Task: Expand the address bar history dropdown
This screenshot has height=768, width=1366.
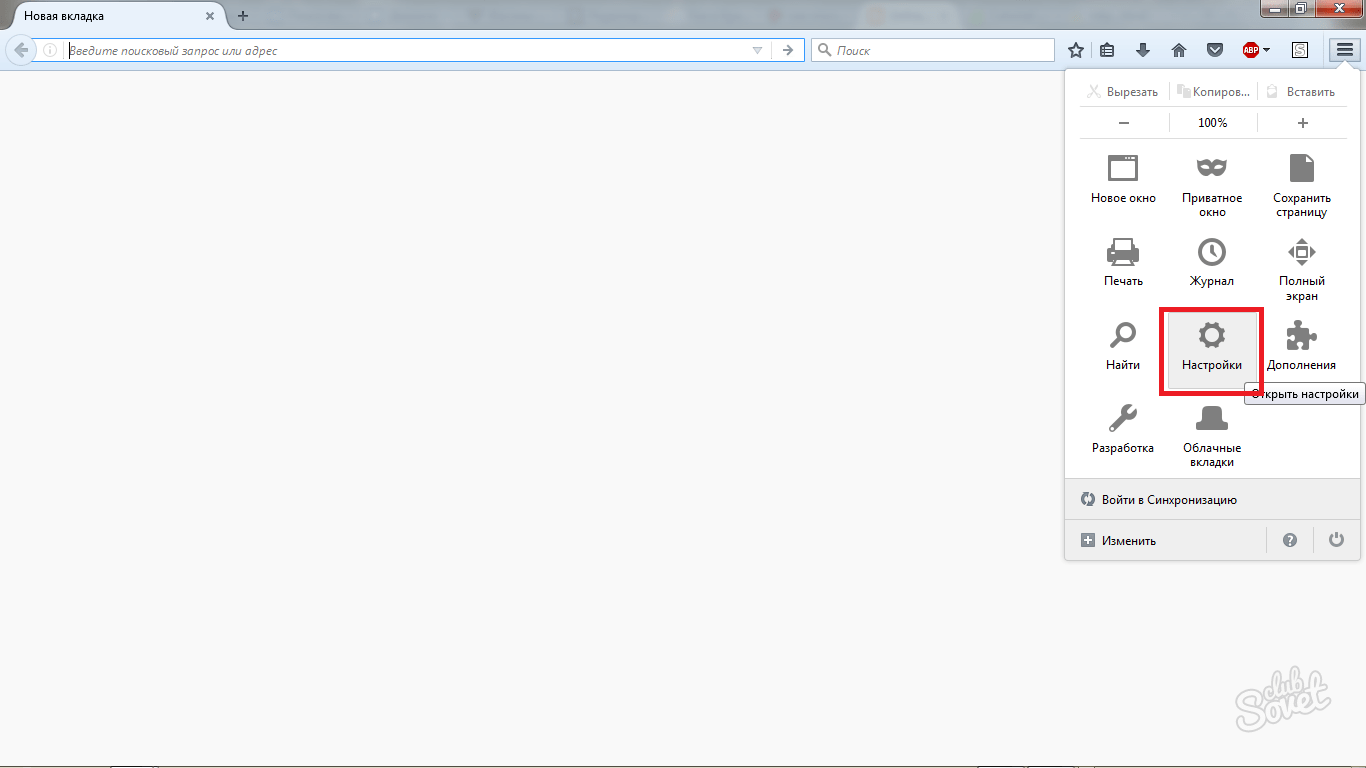Action: [x=757, y=50]
